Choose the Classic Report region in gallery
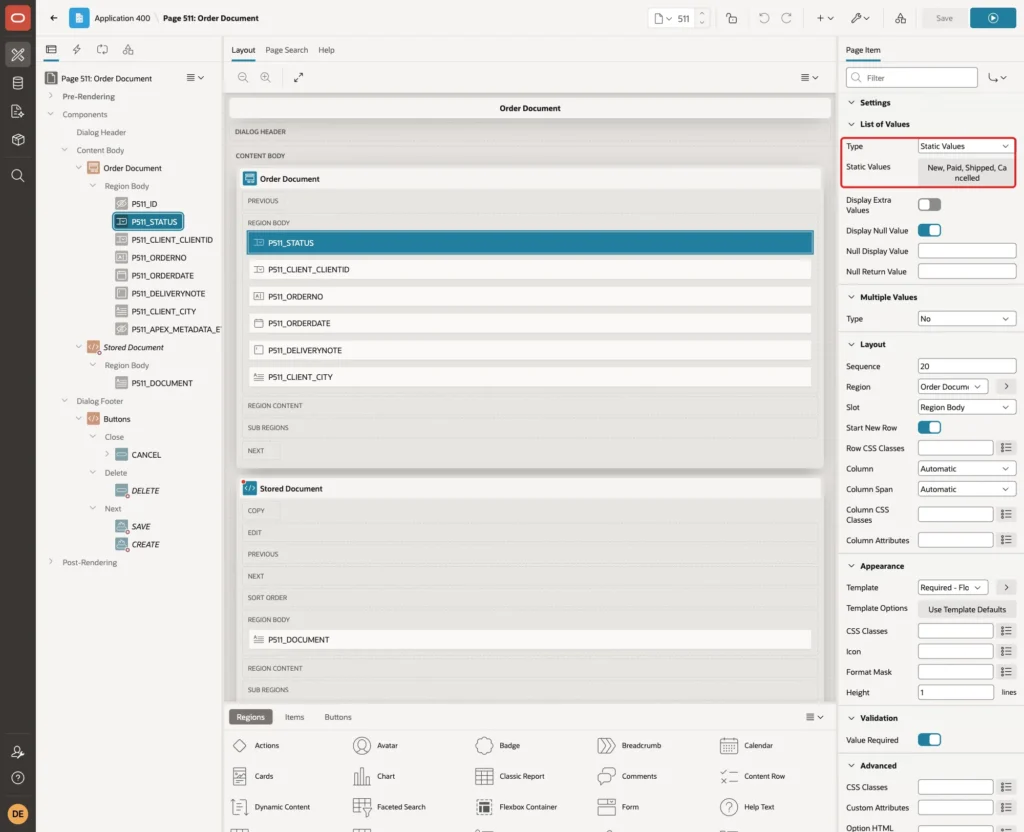 tap(511, 776)
